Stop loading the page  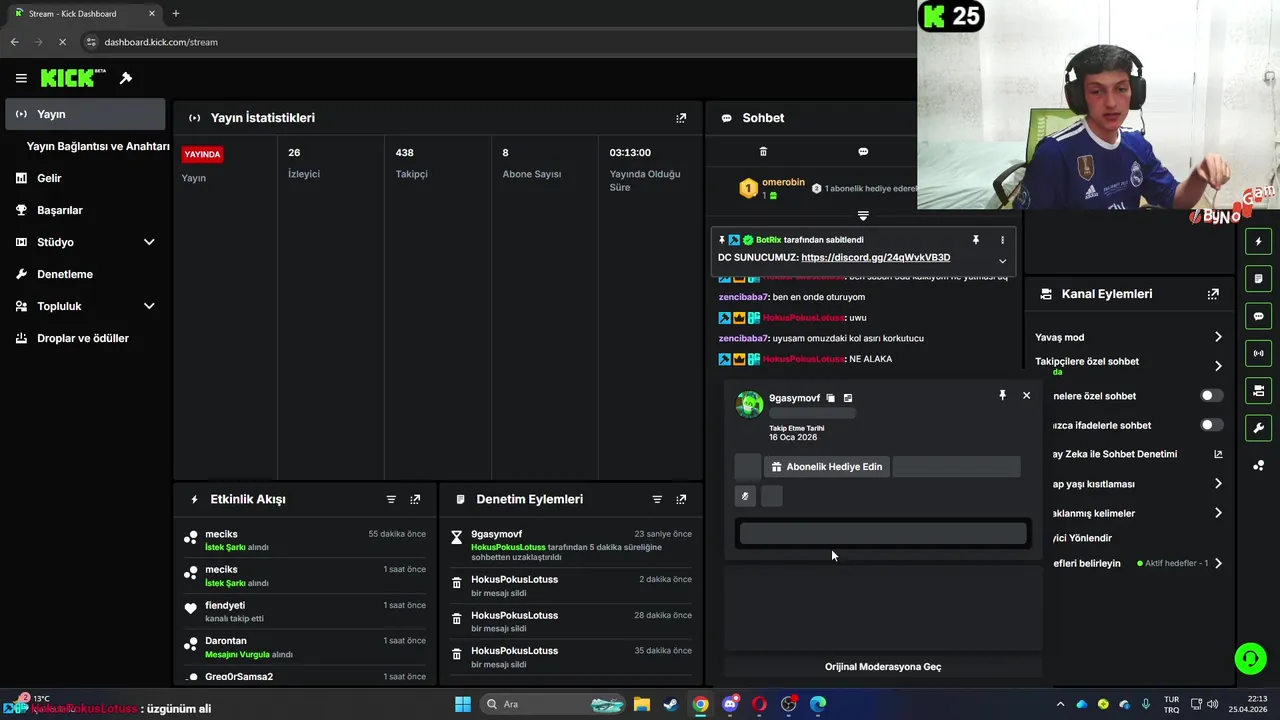(x=62, y=42)
